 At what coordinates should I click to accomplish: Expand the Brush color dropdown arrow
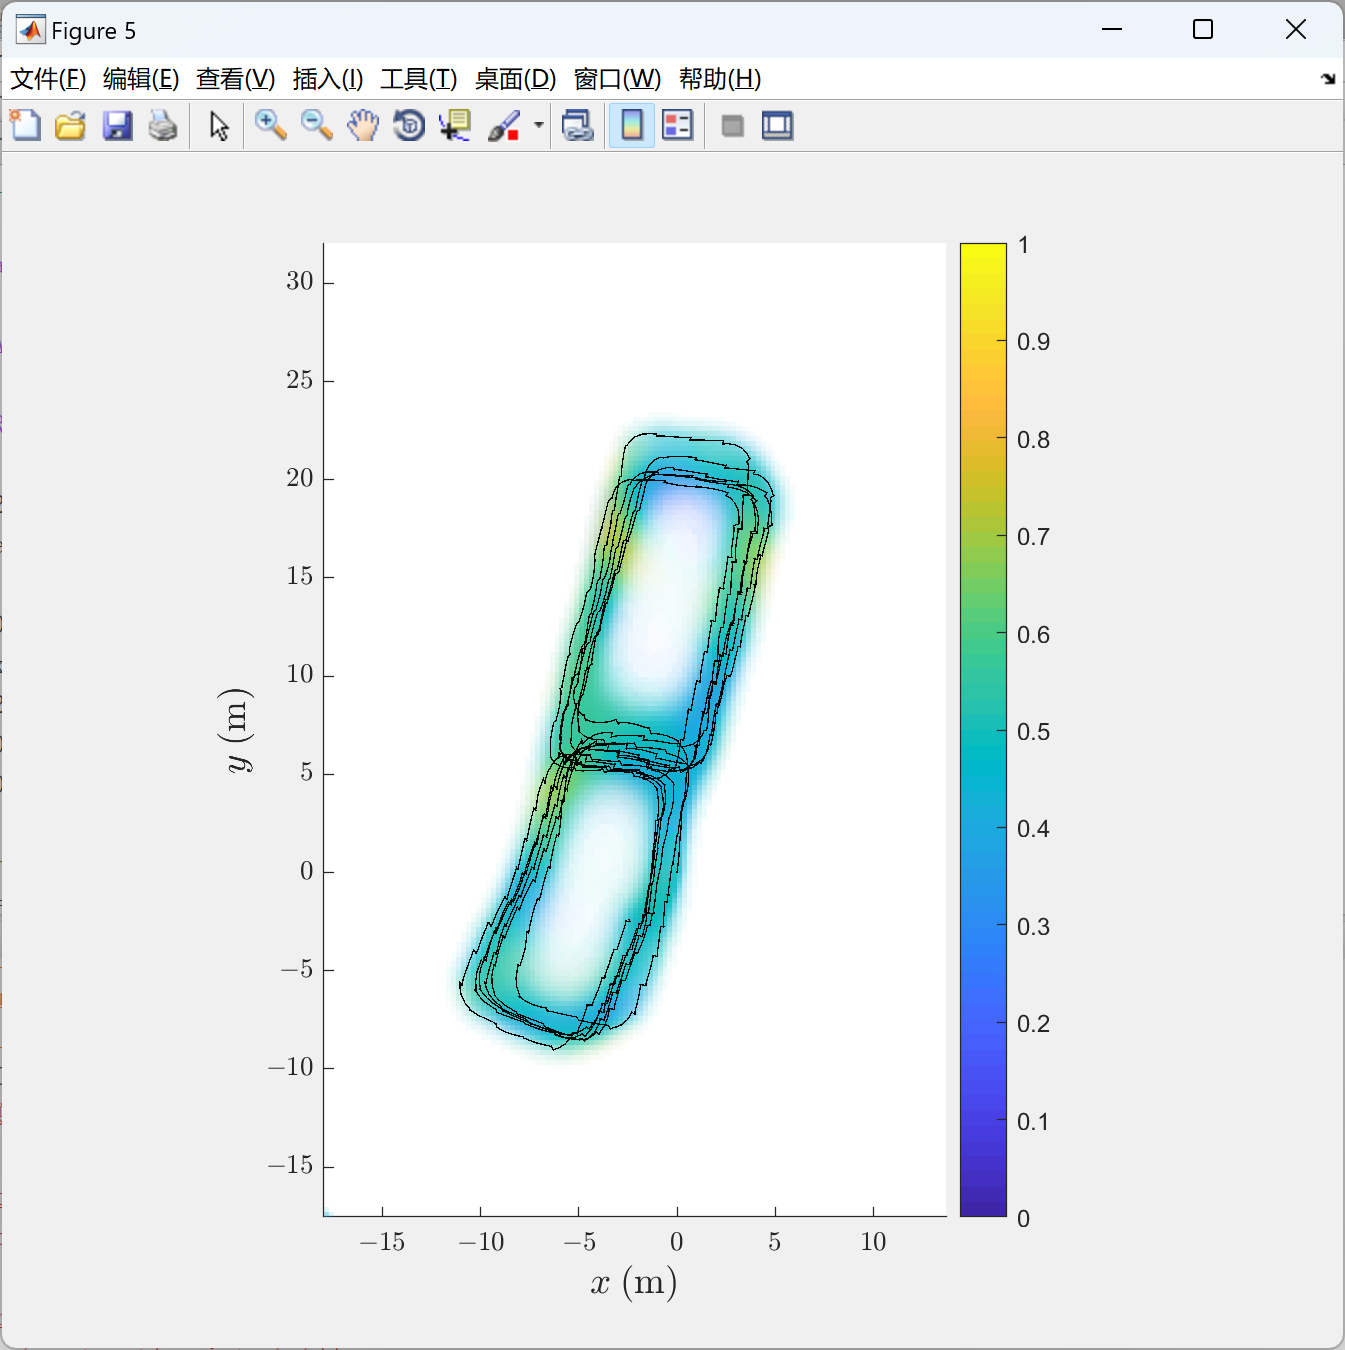click(x=538, y=126)
